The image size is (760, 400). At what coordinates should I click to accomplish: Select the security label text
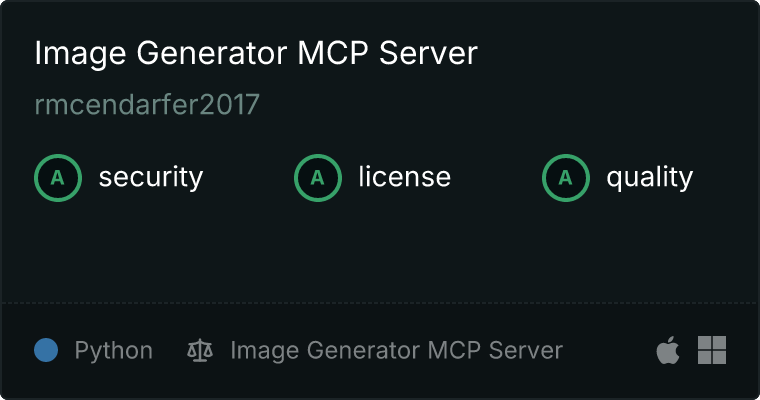pos(151,177)
